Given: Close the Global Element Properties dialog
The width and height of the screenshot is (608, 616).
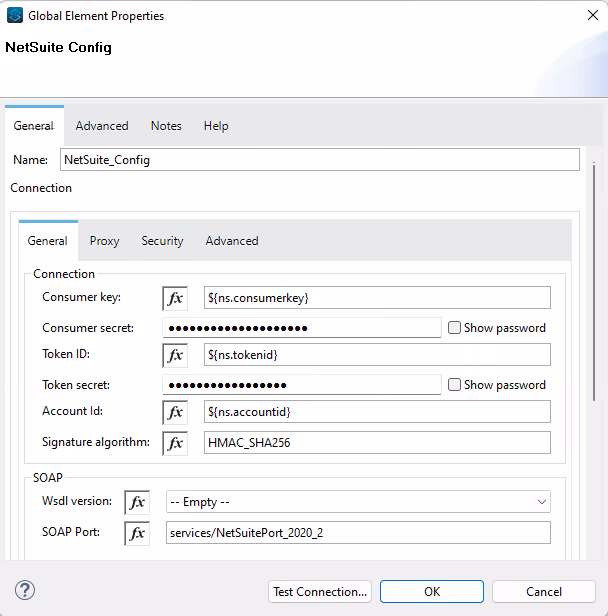Looking at the screenshot, I should (x=593, y=15).
